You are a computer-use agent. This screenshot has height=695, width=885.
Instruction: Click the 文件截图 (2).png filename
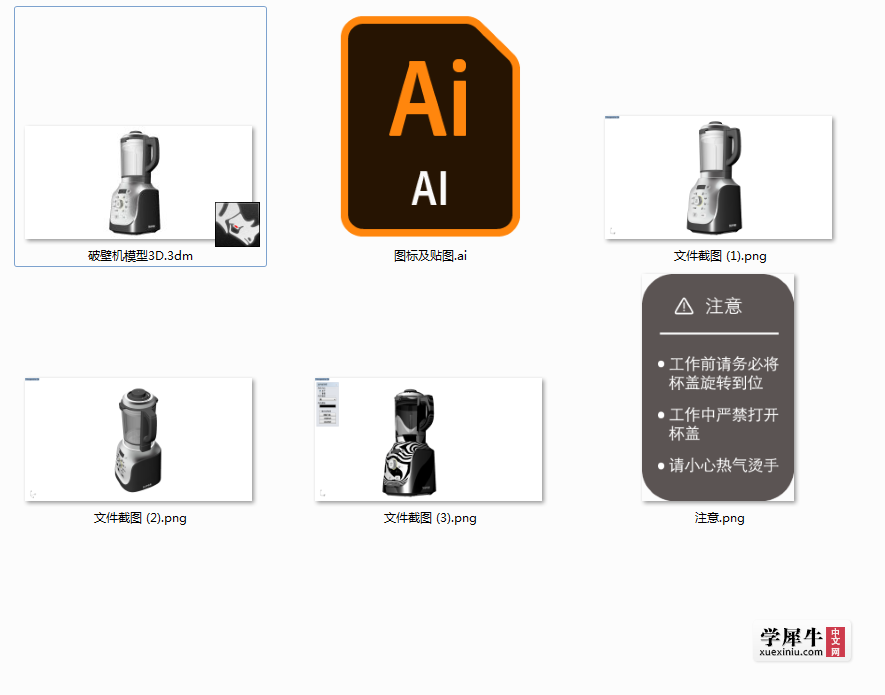point(140,518)
